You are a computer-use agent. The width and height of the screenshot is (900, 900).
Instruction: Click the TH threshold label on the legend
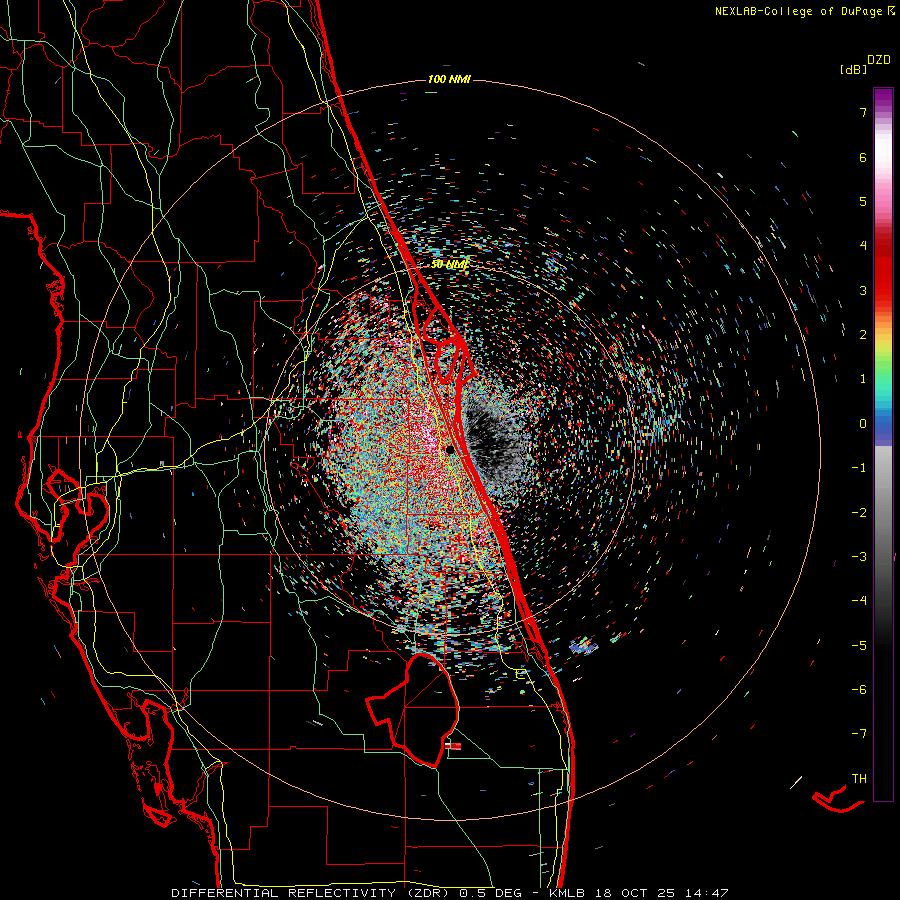click(859, 779)
